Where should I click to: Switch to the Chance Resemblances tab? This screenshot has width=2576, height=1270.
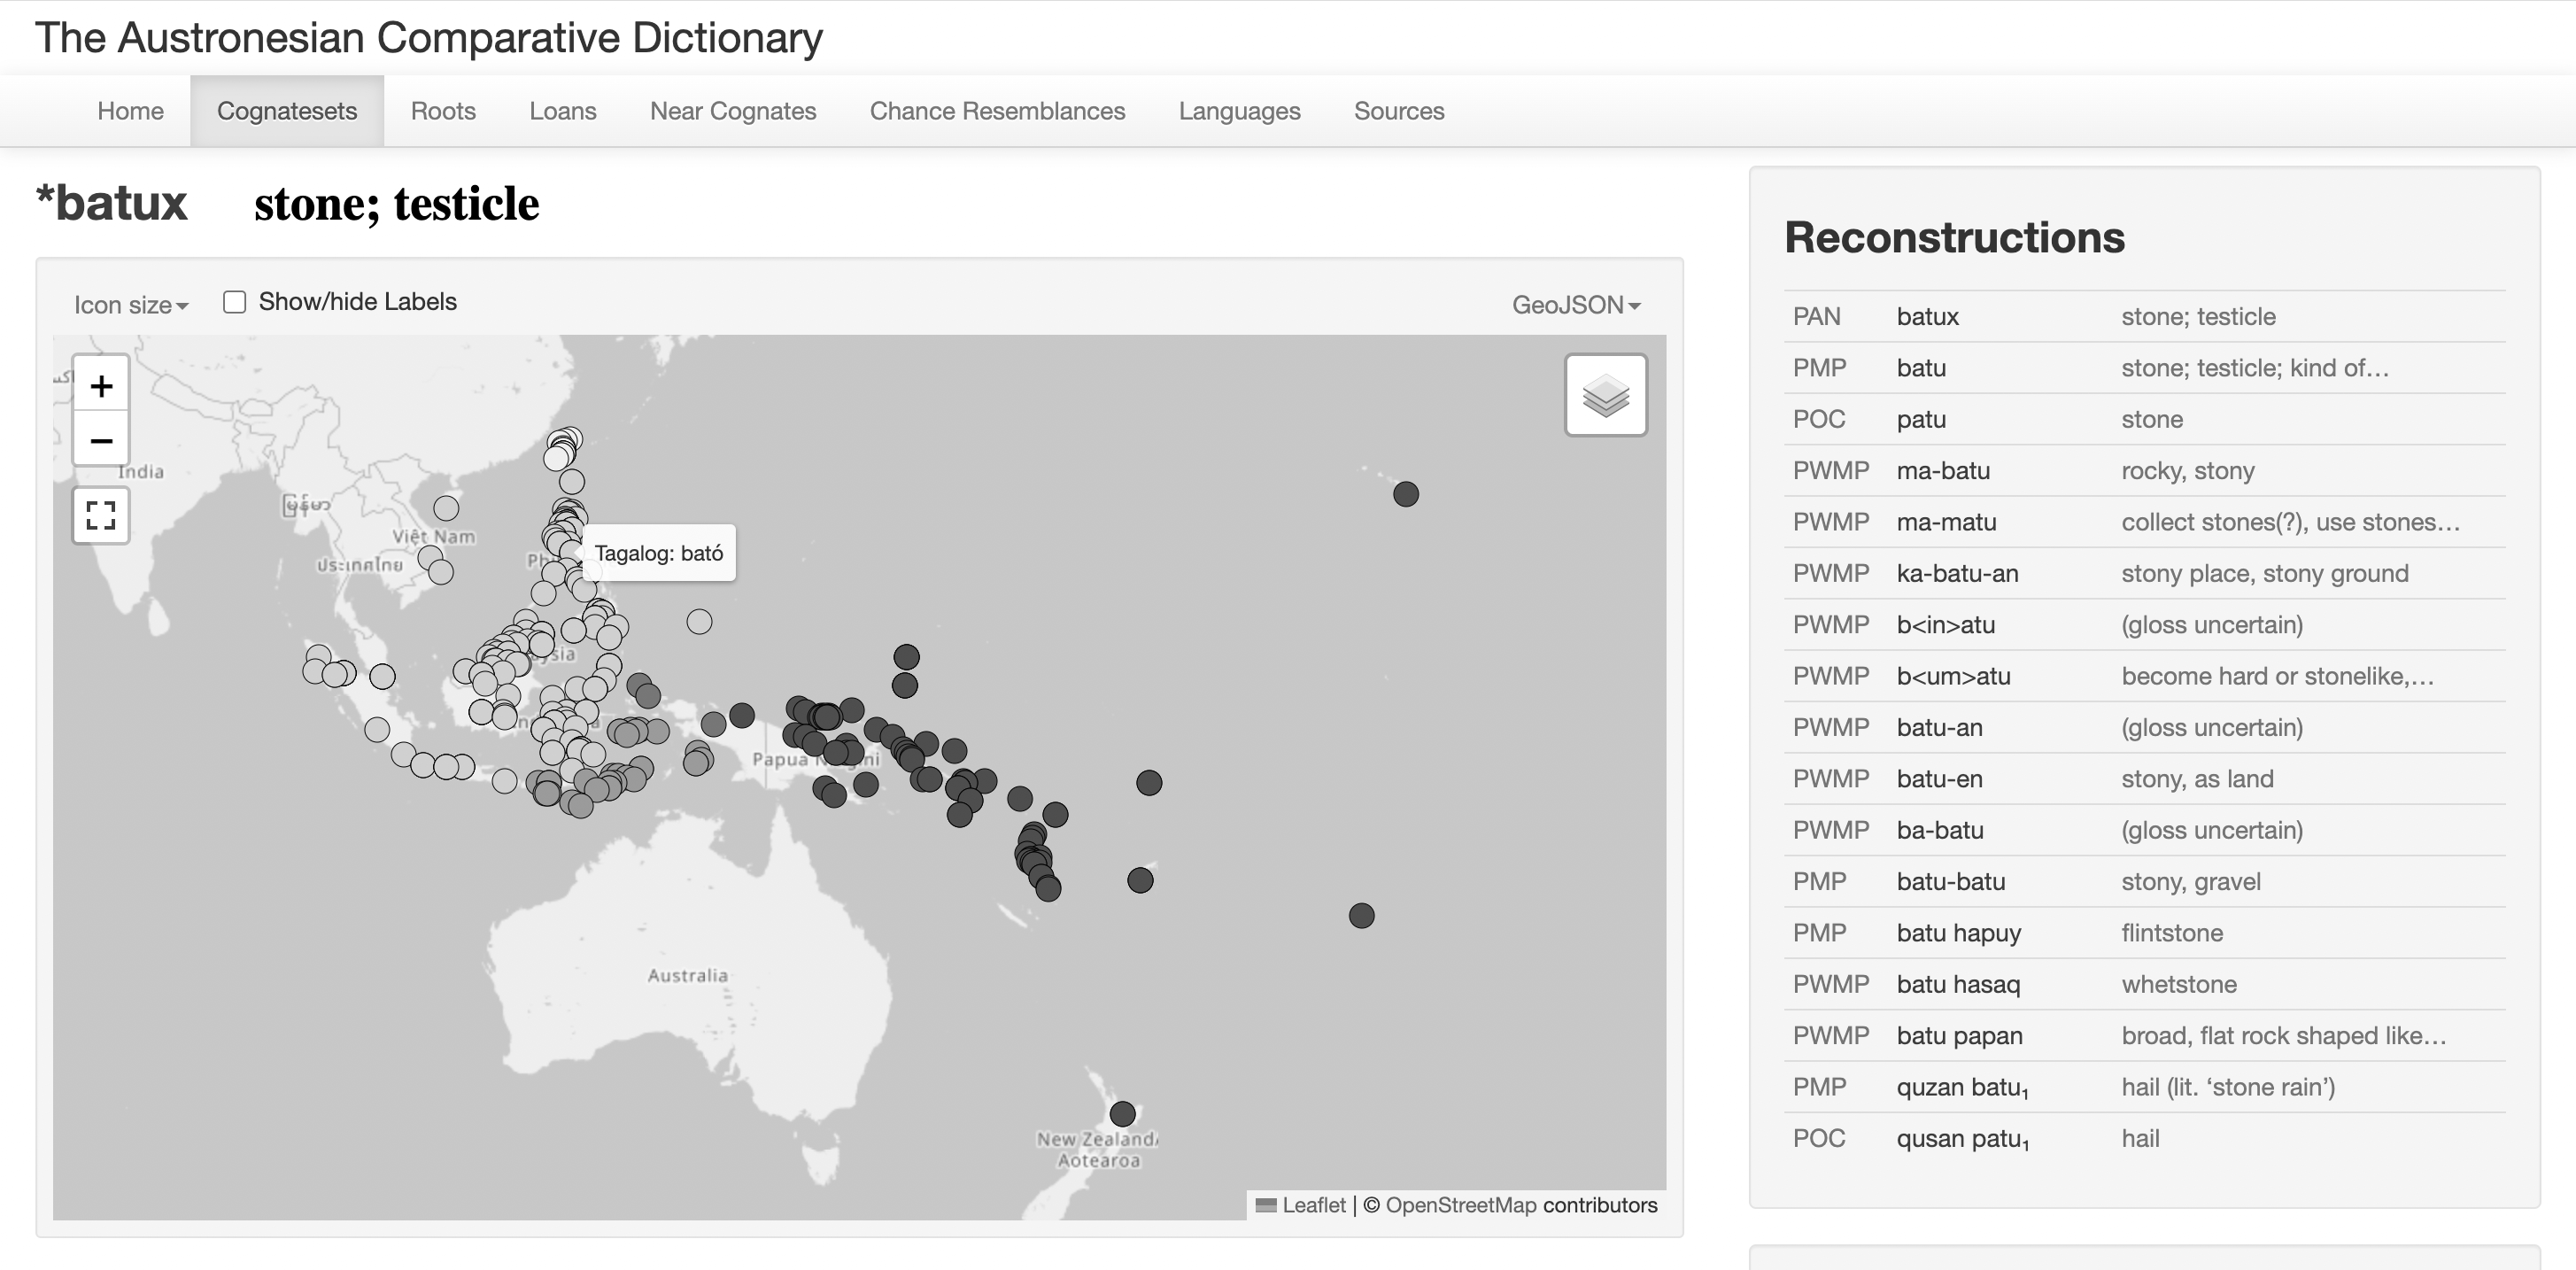coord(997,111)
